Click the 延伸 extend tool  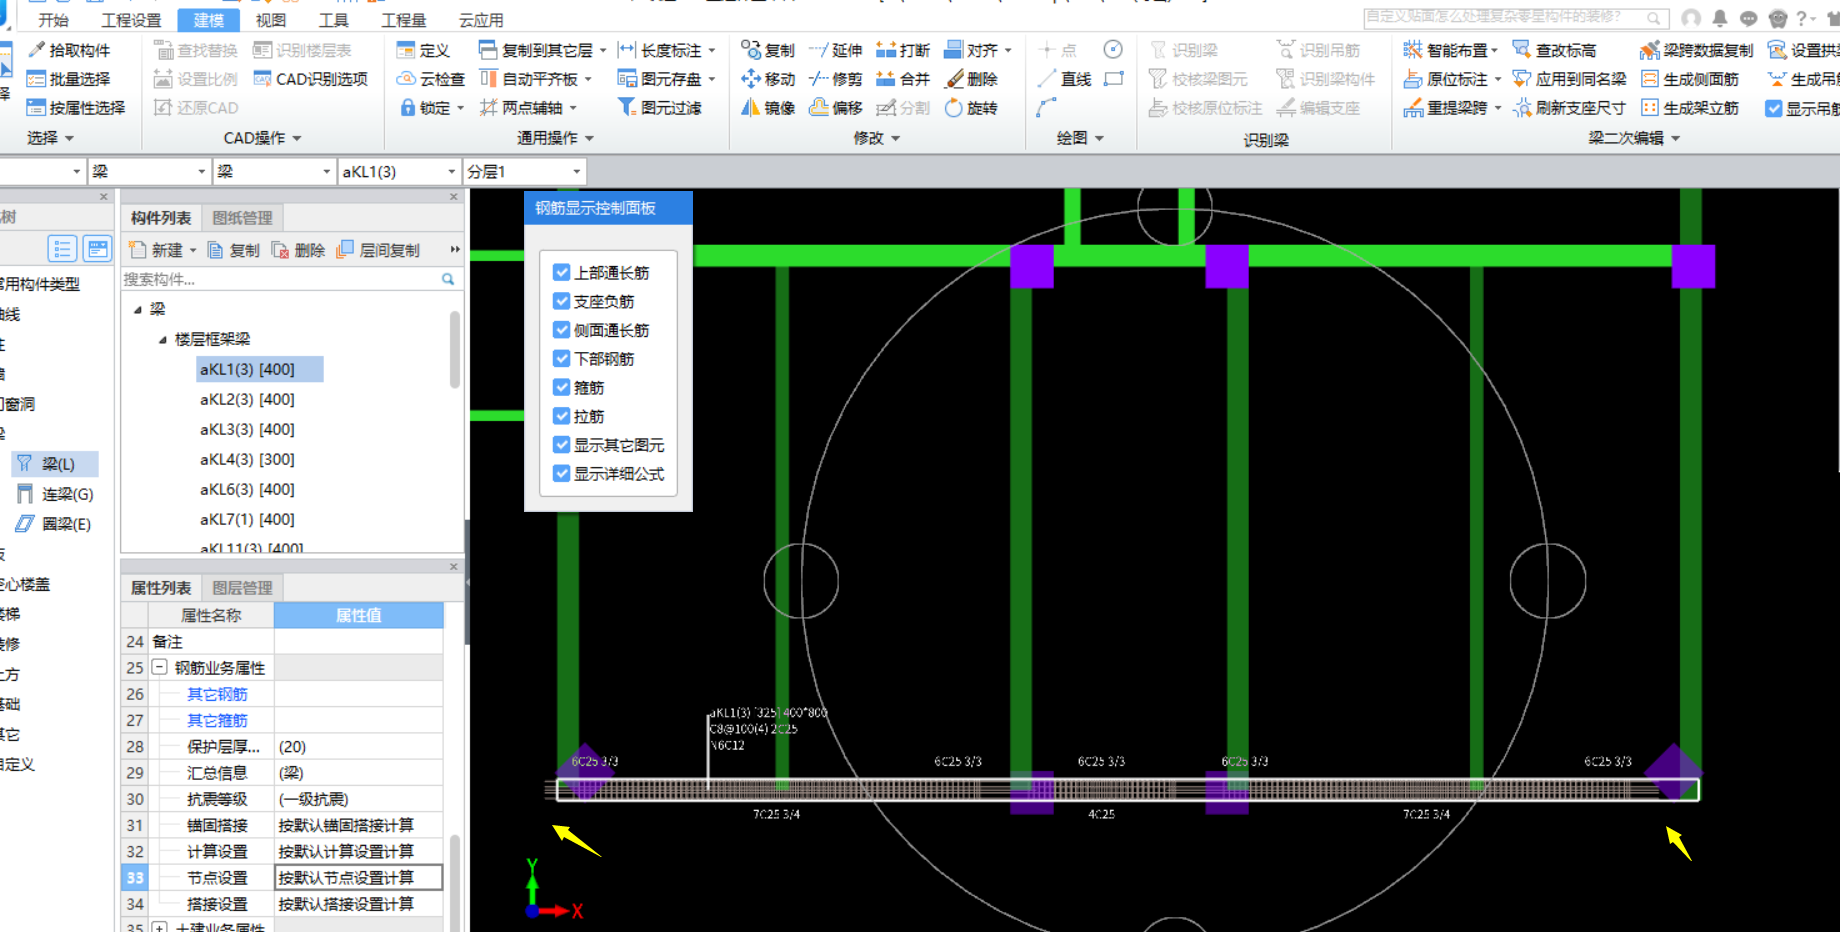835,50
